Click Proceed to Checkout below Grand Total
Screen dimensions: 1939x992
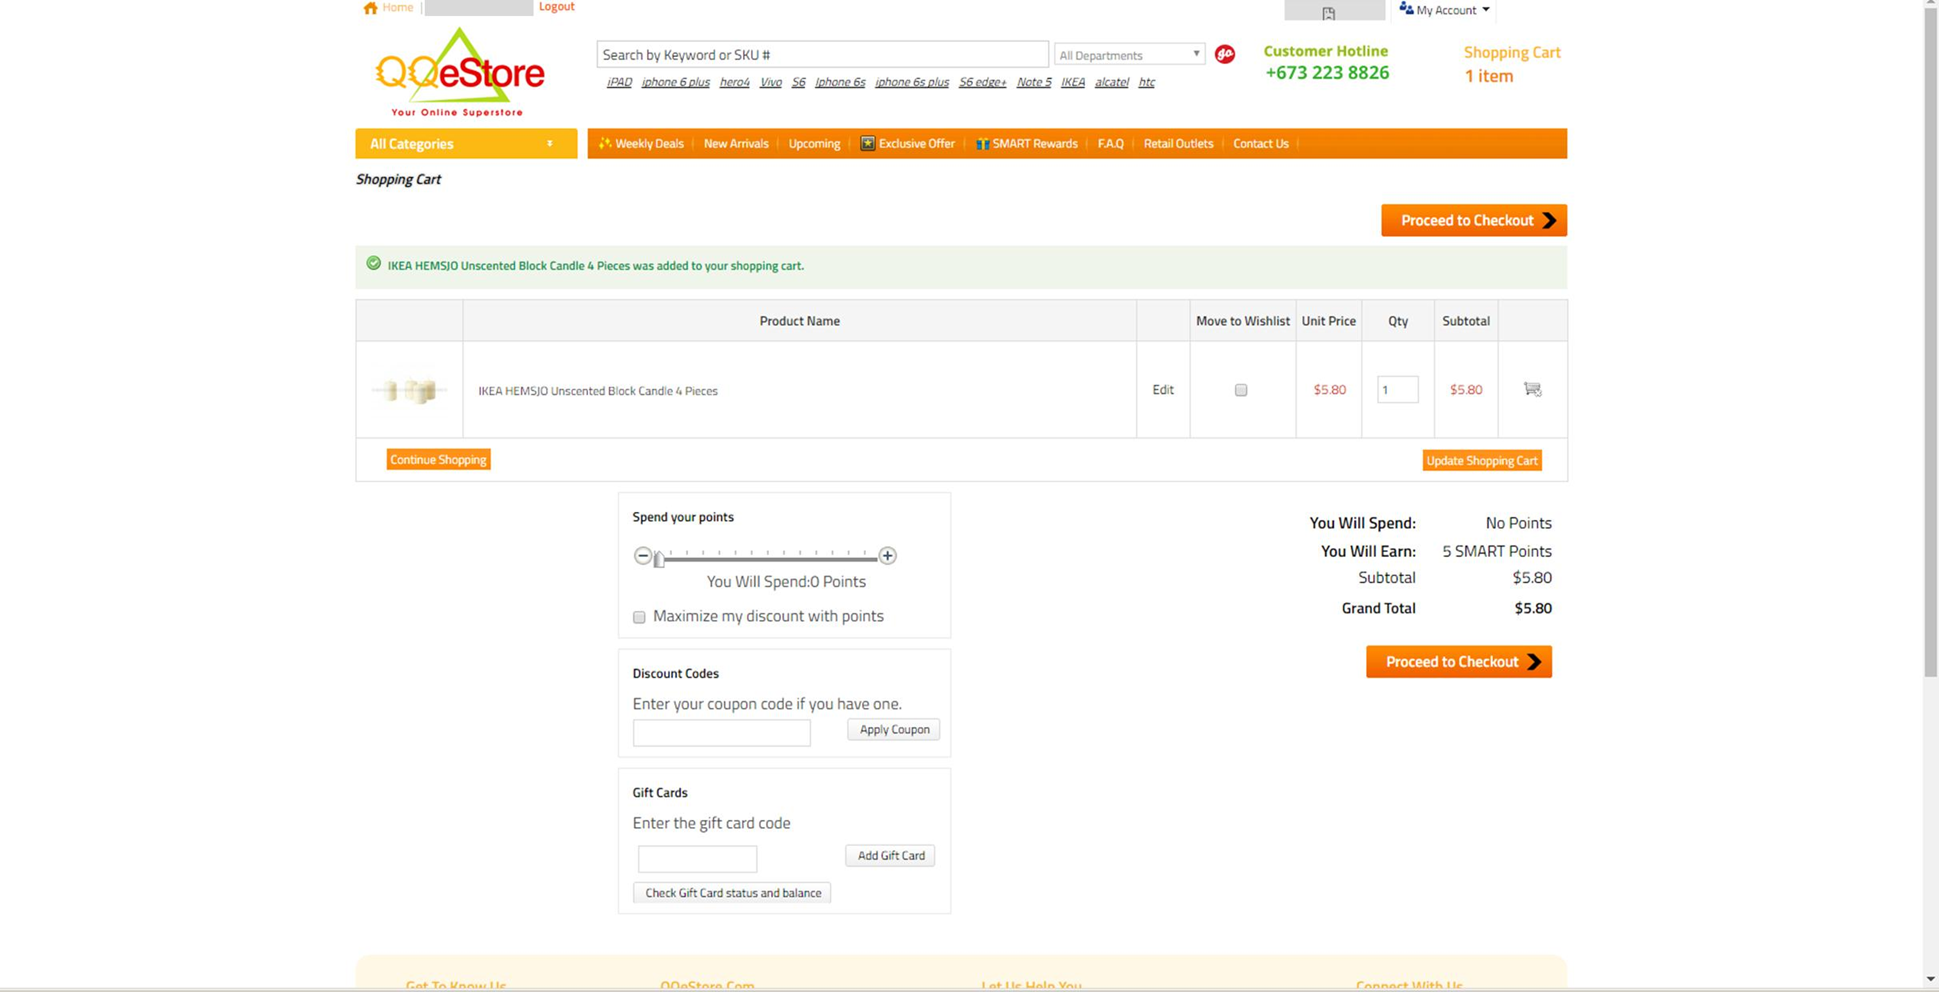1459,662
